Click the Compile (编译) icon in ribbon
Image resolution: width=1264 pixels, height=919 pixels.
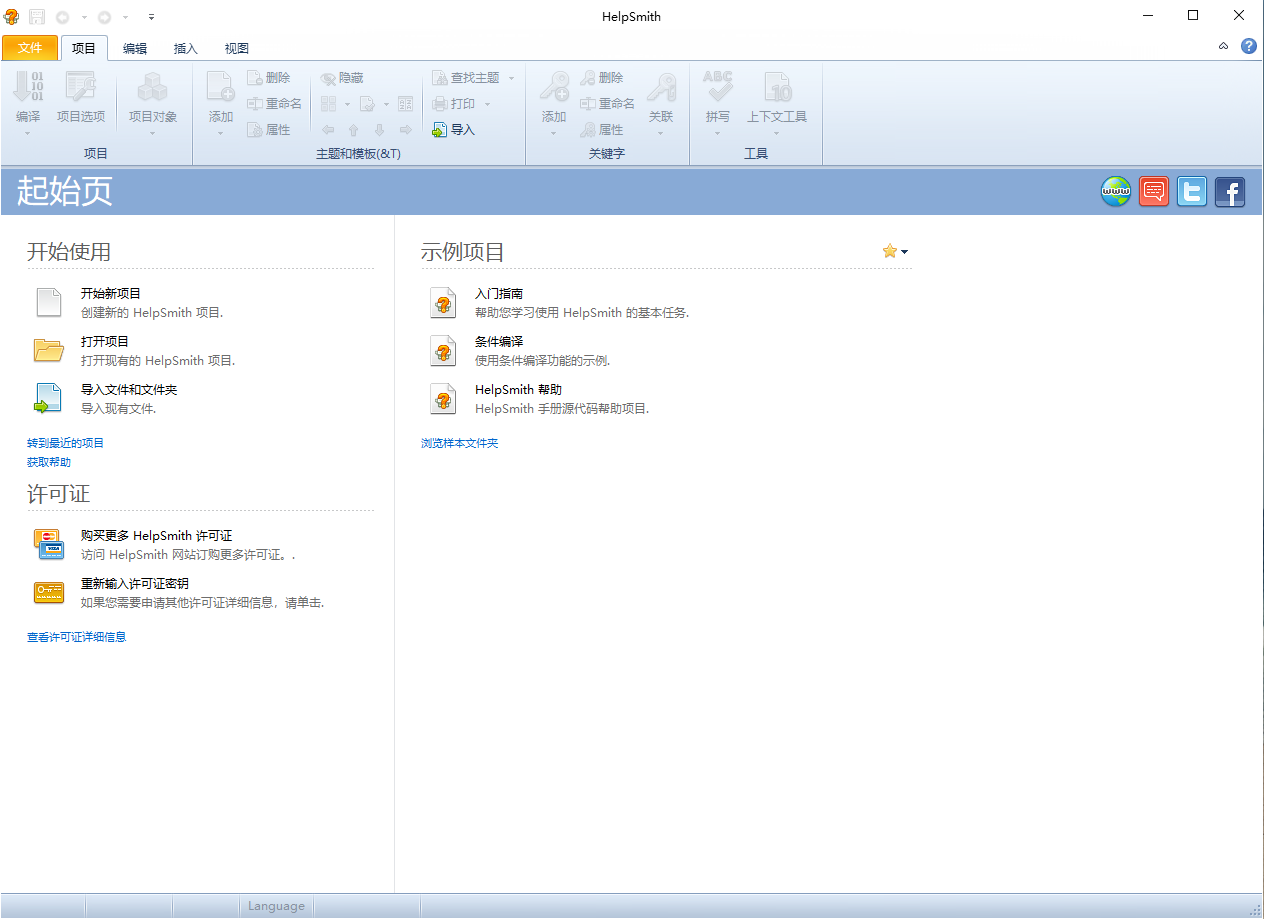(28, 87)
